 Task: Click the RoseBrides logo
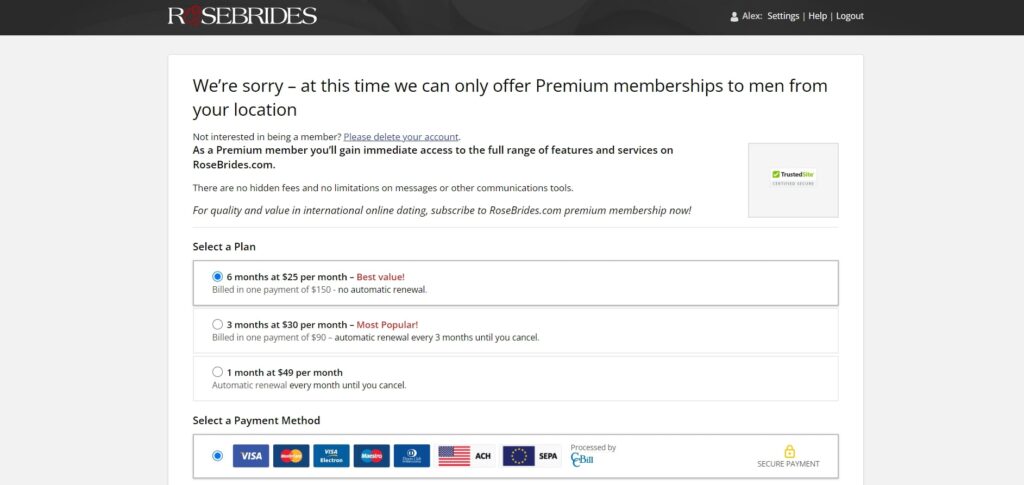(x=242, y=16)
